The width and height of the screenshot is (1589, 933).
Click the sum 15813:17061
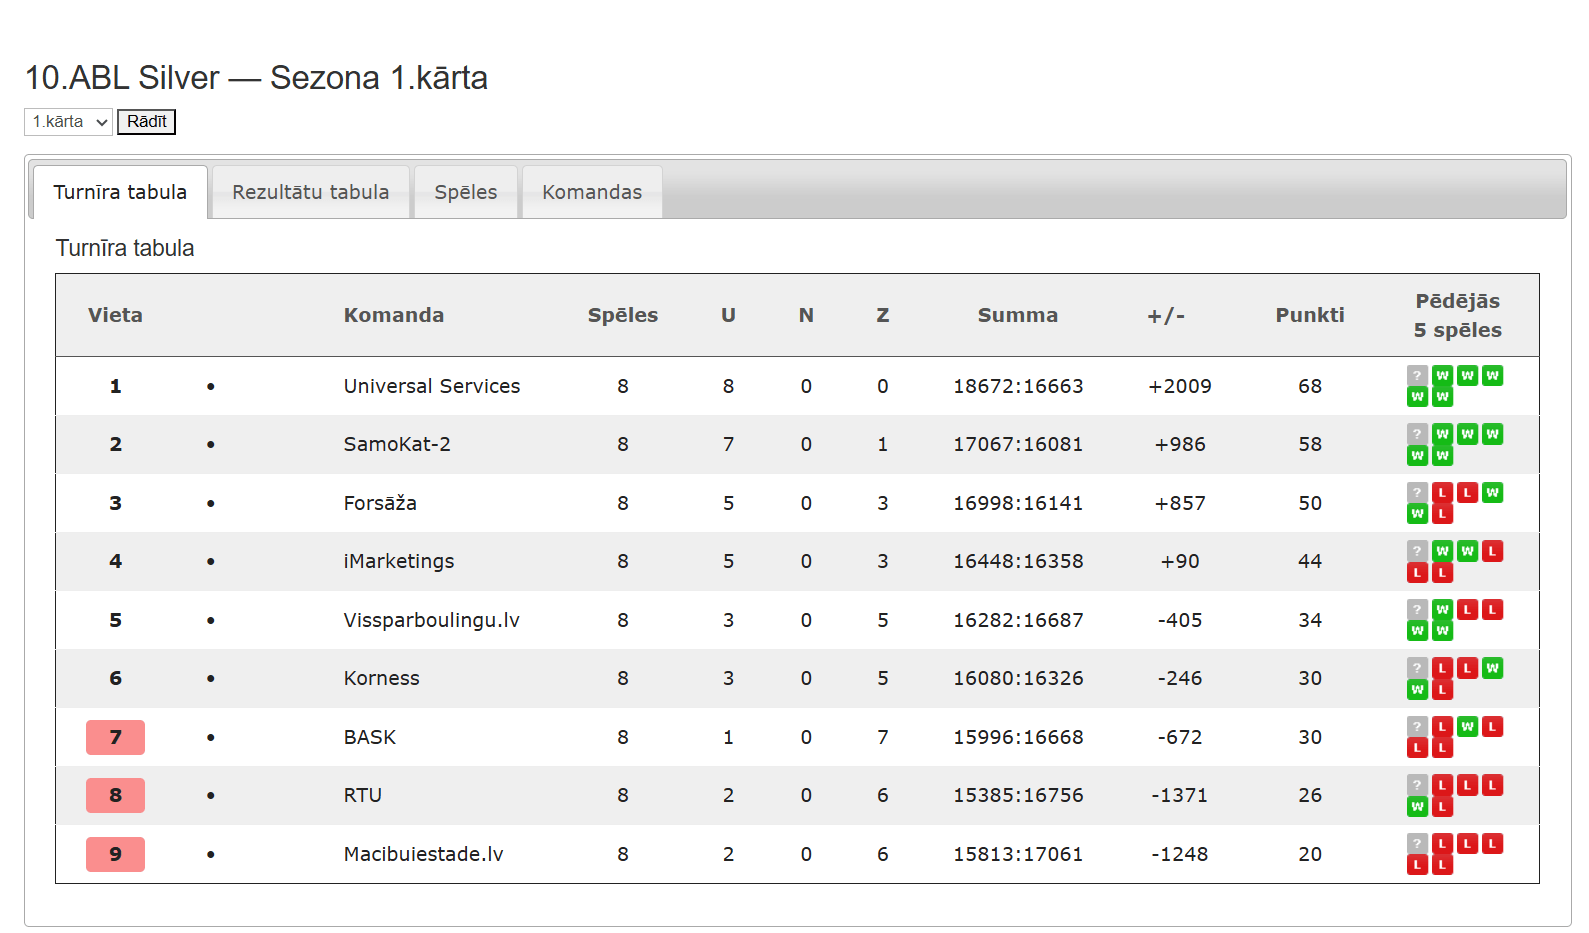pos(1018,854)
